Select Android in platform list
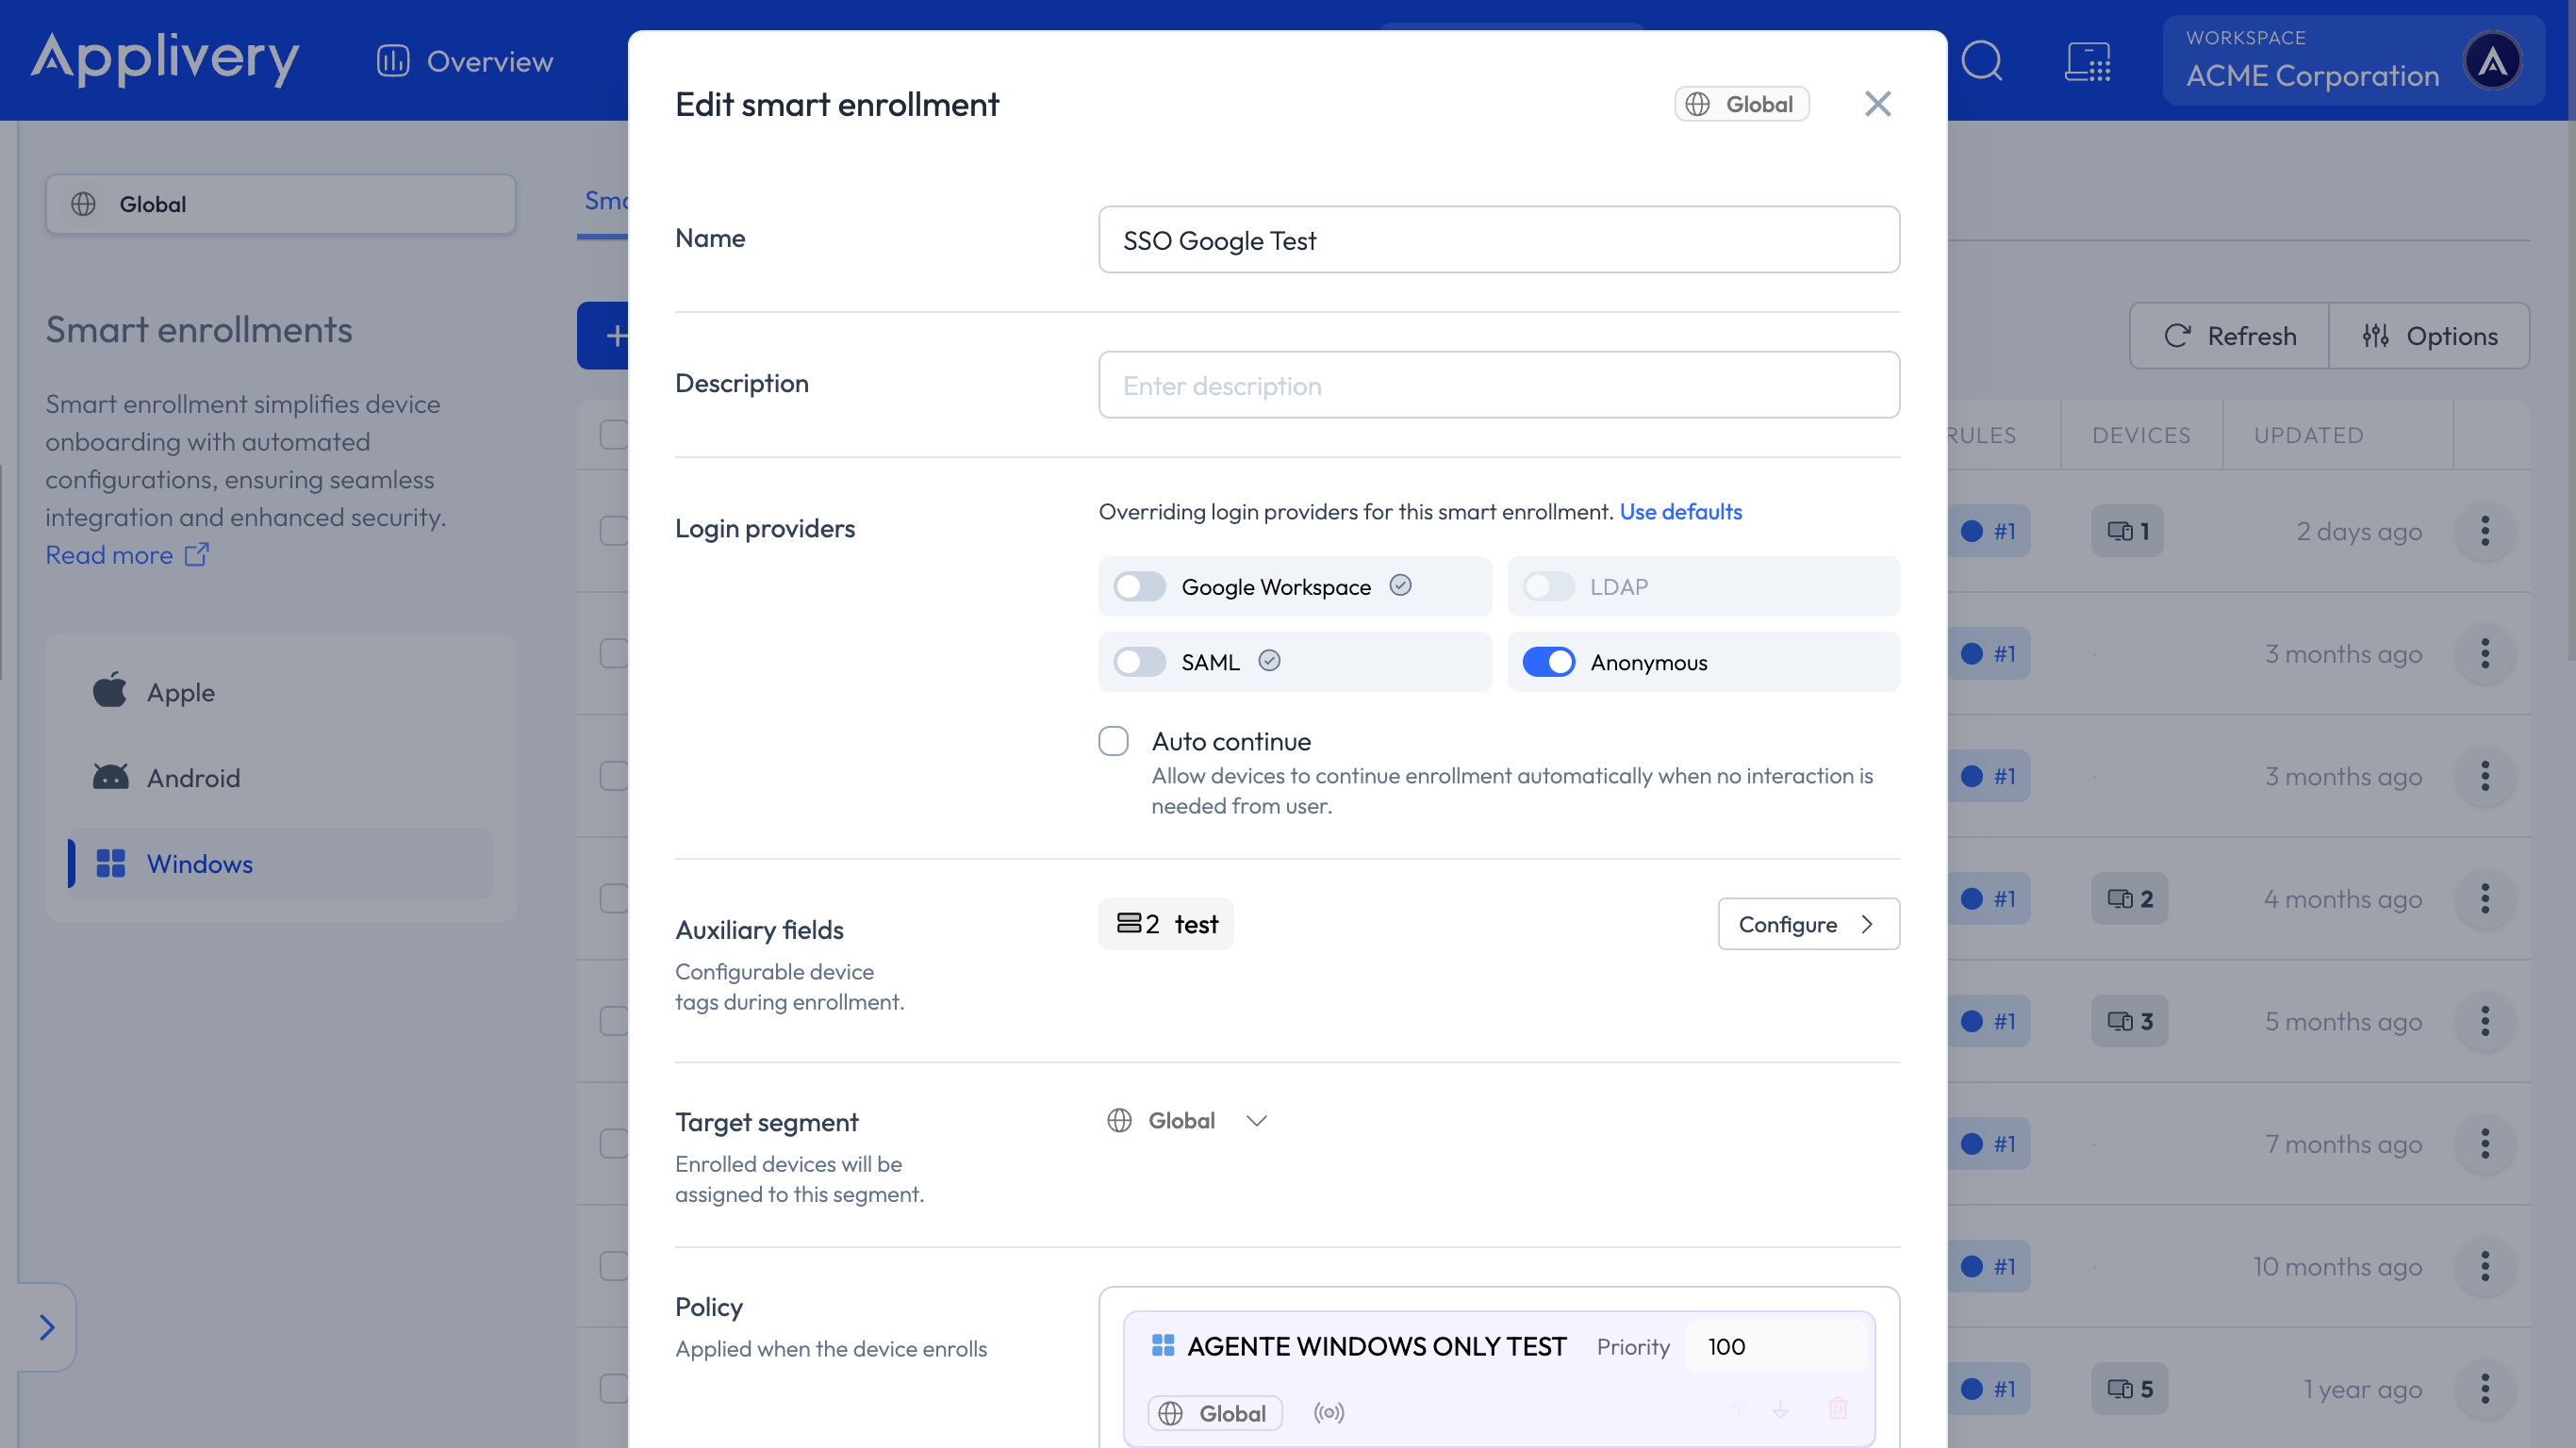The image size is (2576, 1448). point(280,778)
